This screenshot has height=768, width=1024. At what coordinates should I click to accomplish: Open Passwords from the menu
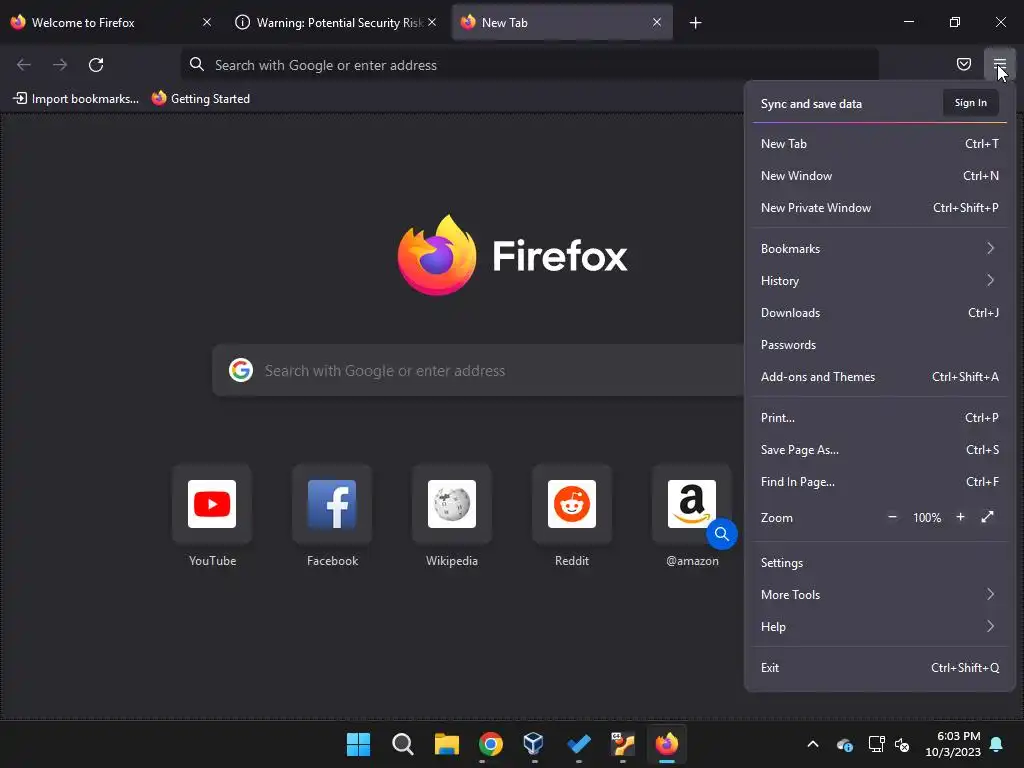tap(879, 345)
